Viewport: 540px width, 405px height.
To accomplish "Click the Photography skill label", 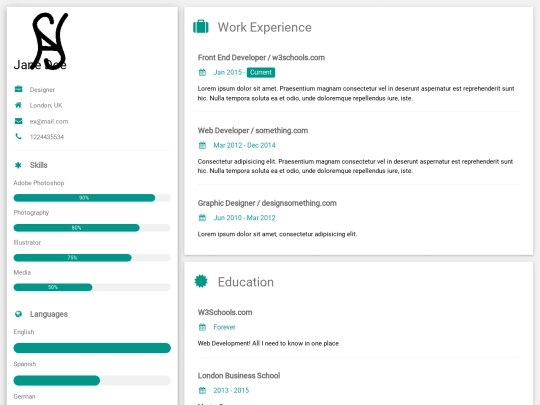I will coord(31,212).
